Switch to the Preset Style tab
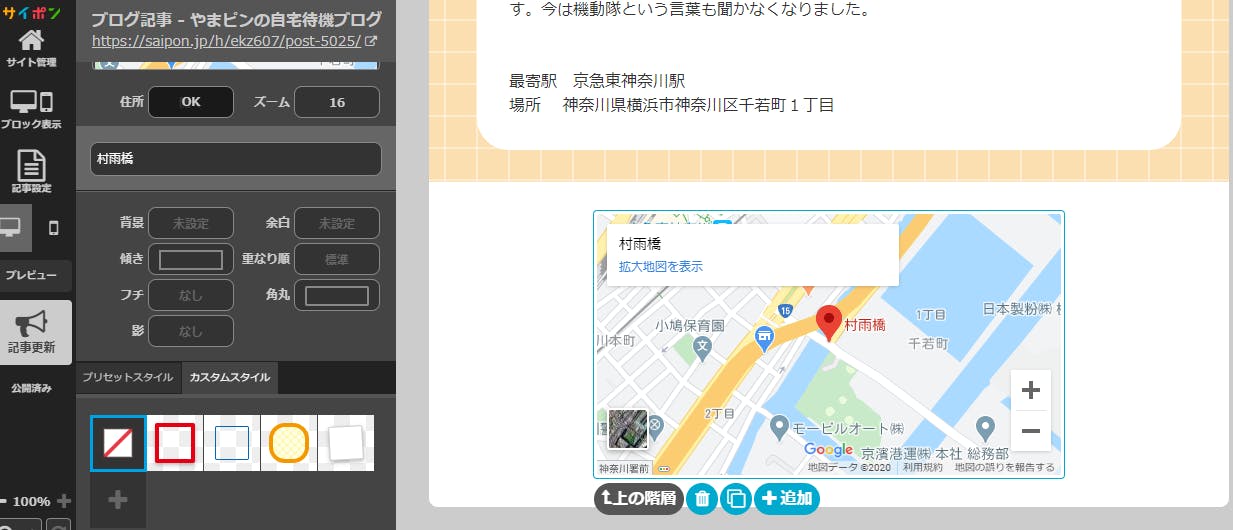 128,378
